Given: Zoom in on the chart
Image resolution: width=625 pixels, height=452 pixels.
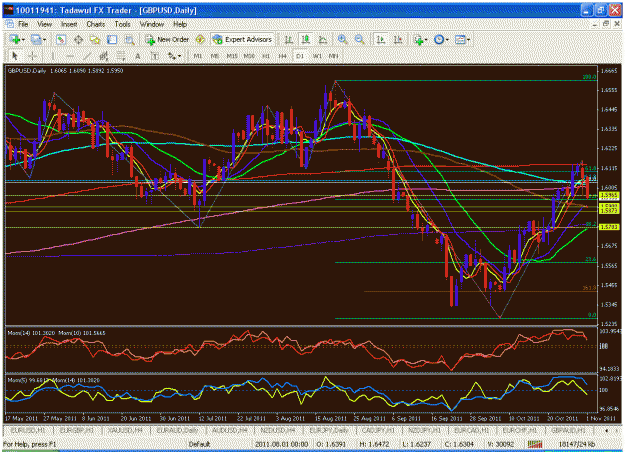Looking at the screenshot, I should click(x=342, y=39).
